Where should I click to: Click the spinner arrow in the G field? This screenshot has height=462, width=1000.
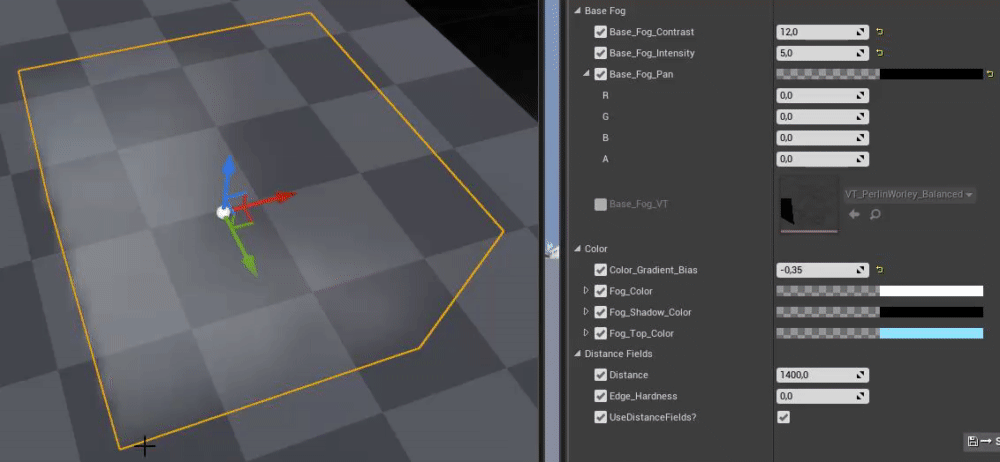861,117
